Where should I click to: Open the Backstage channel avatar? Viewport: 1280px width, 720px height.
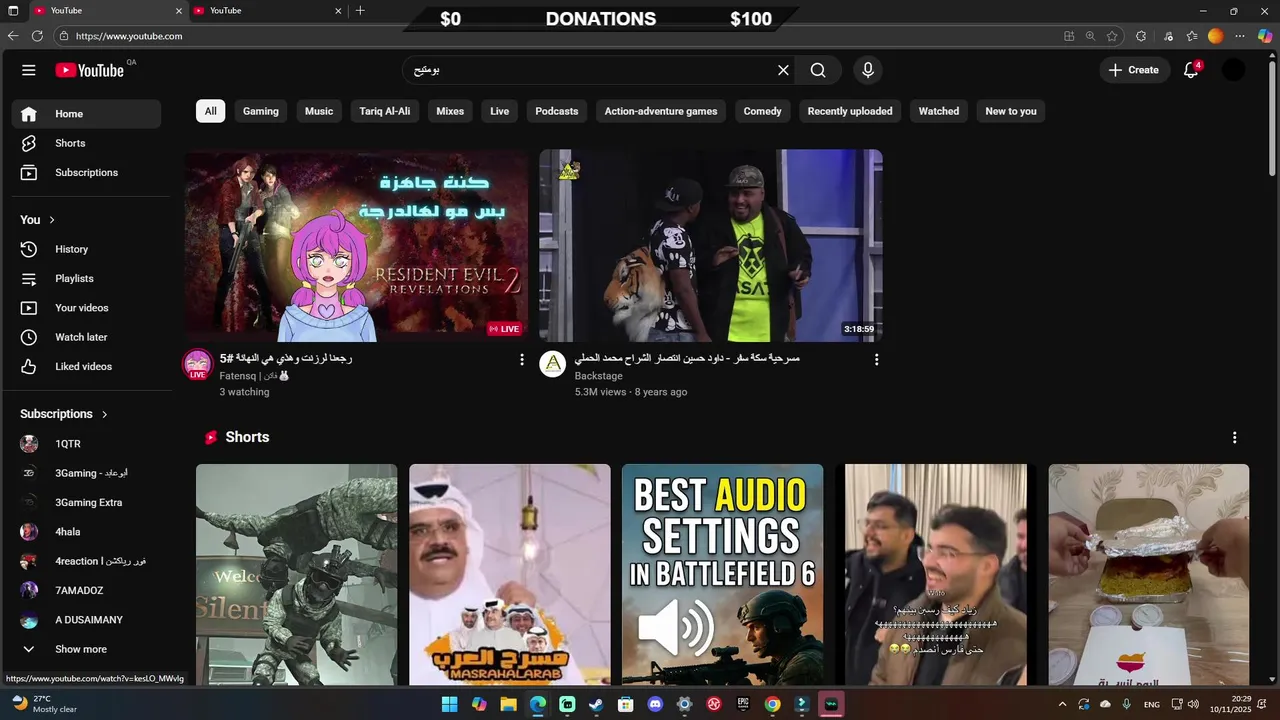553,364
